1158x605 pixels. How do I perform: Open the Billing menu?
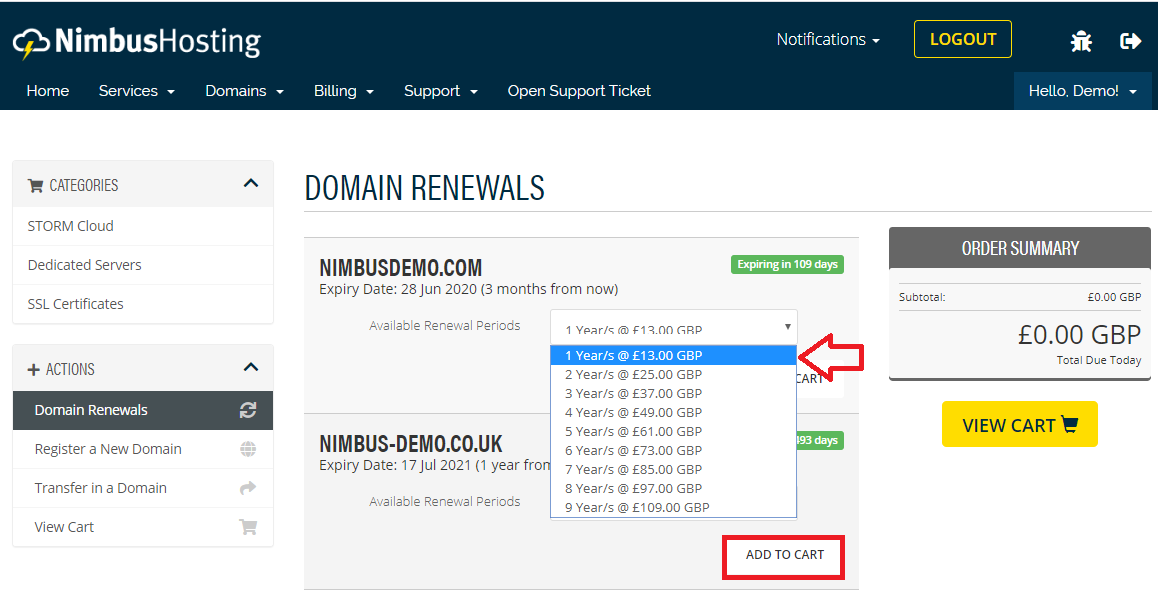(343, 91)
